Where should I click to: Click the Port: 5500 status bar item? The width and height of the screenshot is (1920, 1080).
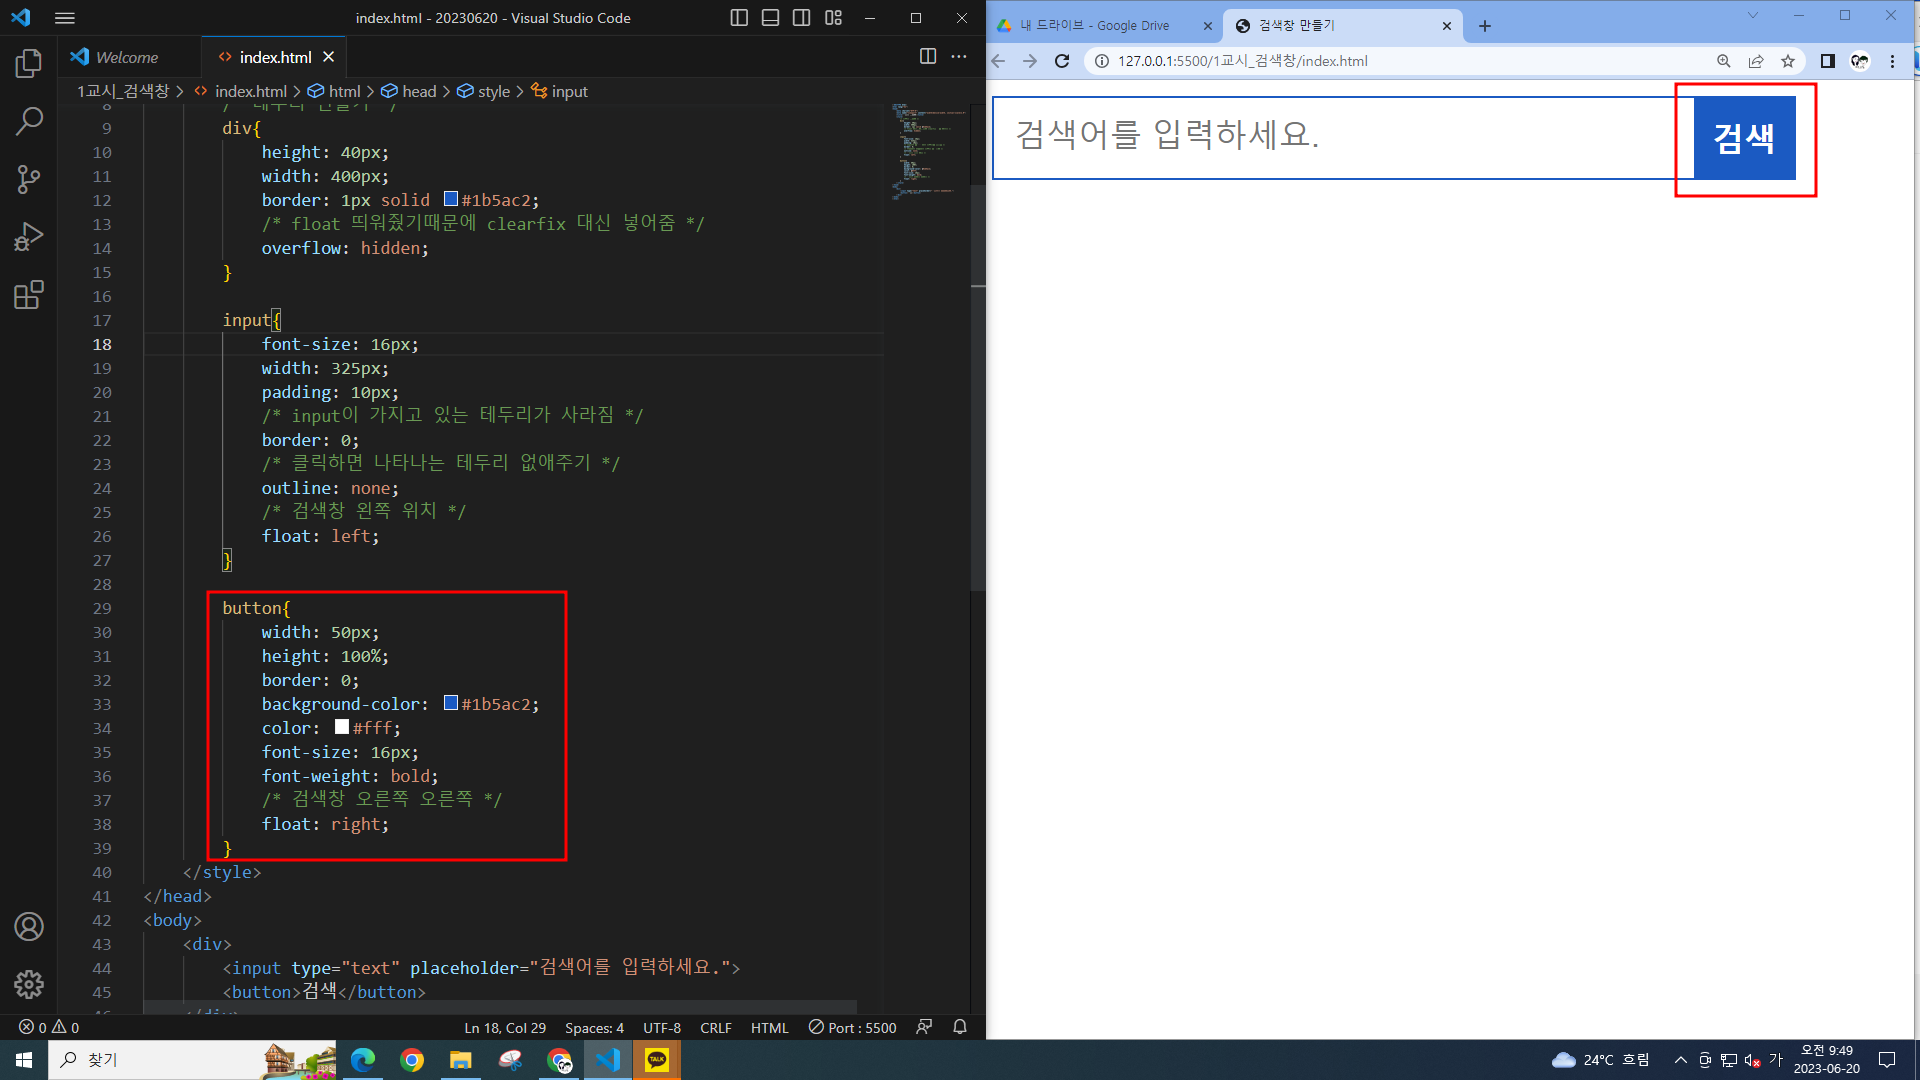point(853,1028)
